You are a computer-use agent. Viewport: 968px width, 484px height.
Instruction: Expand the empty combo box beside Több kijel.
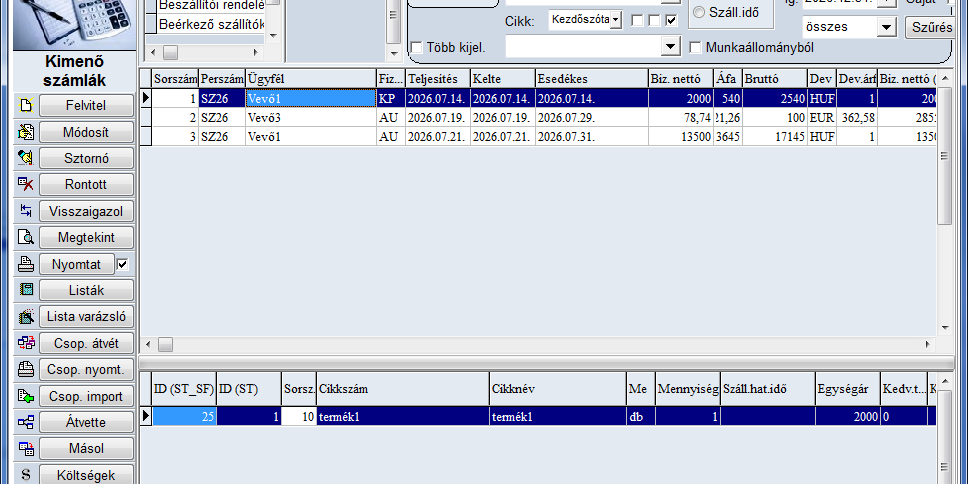point(670,46)
